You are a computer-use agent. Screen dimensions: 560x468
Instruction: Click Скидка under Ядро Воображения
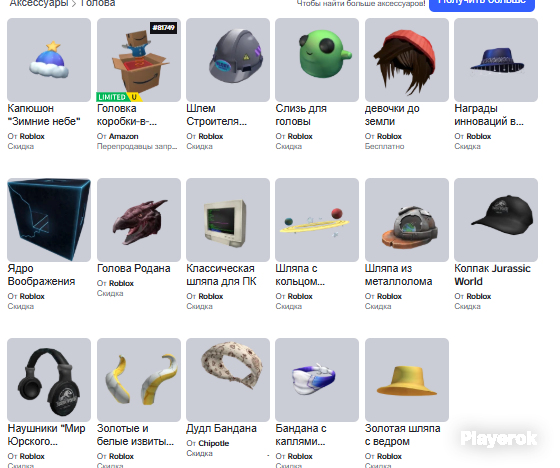(21, 307)
